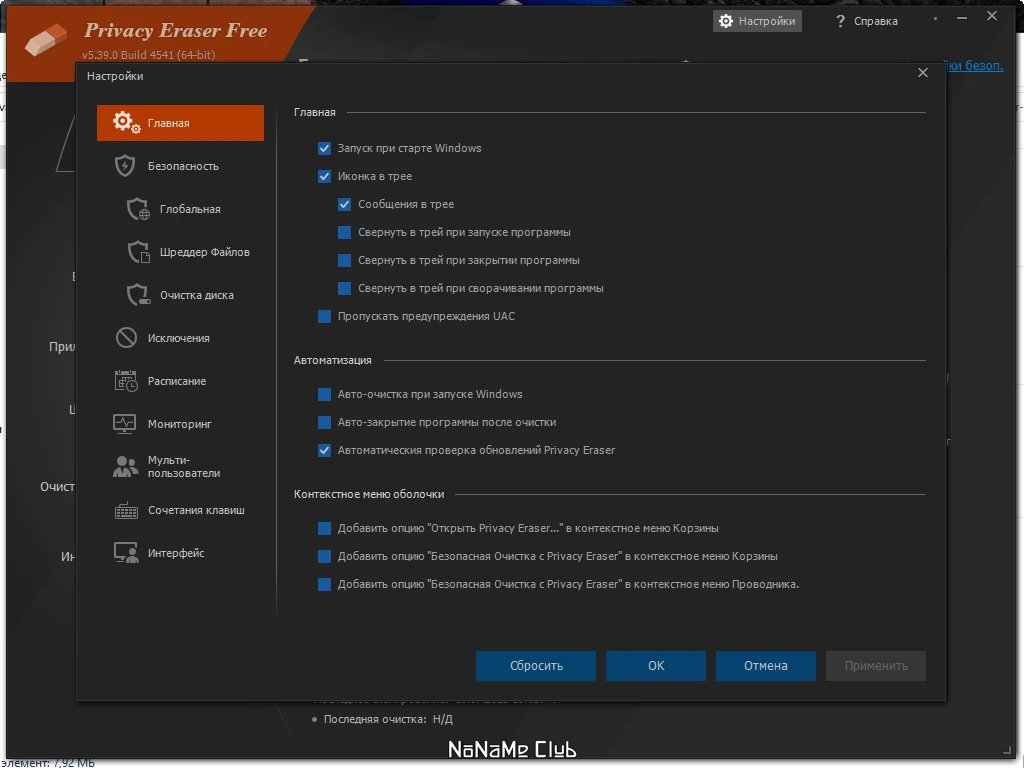Go to Расписание settings

coord(180,381)
